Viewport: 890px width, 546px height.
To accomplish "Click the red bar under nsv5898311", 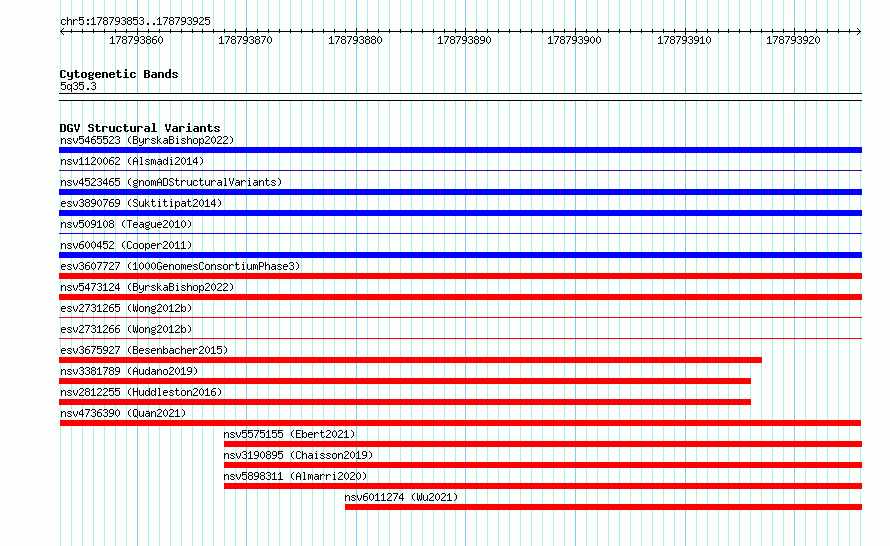I will tap(543, 486).
